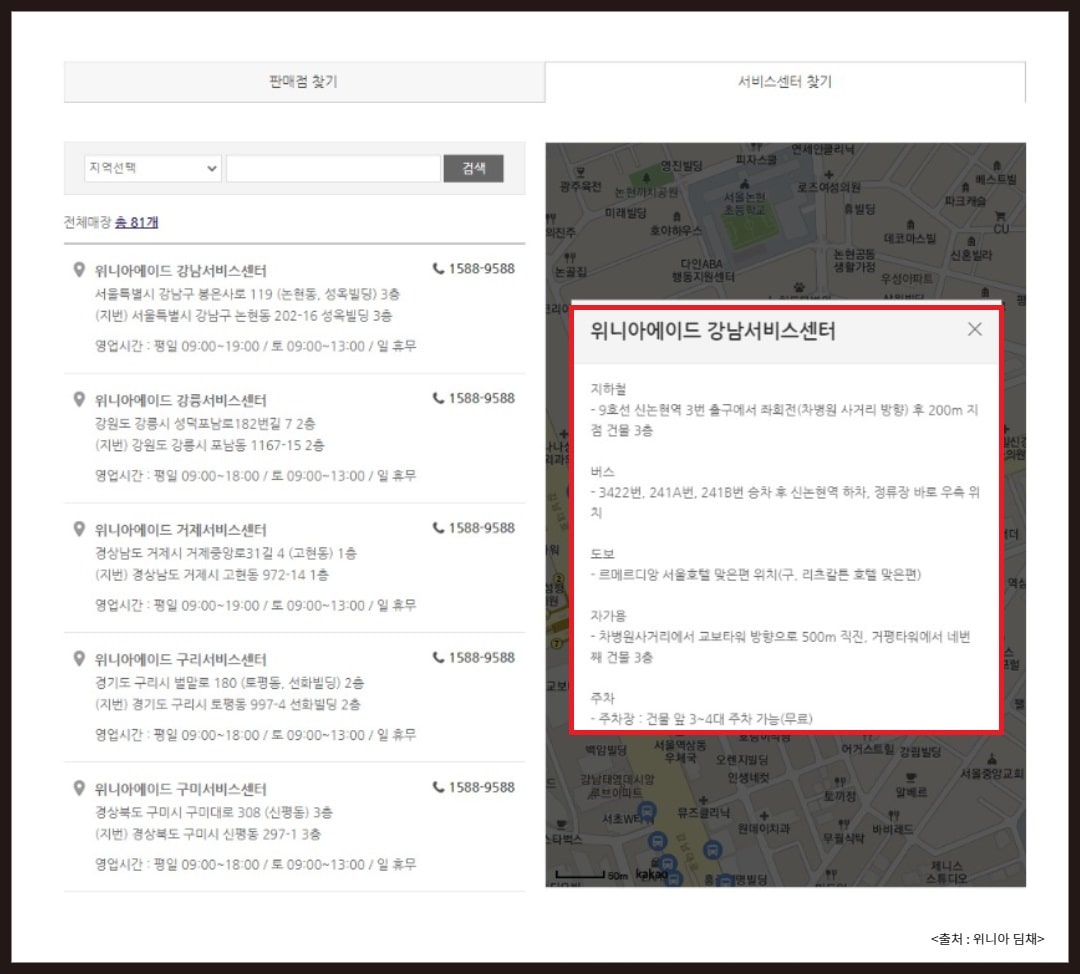Click the location pin for 구리서비스센터

pyautogui.click(x=79, y=659)
